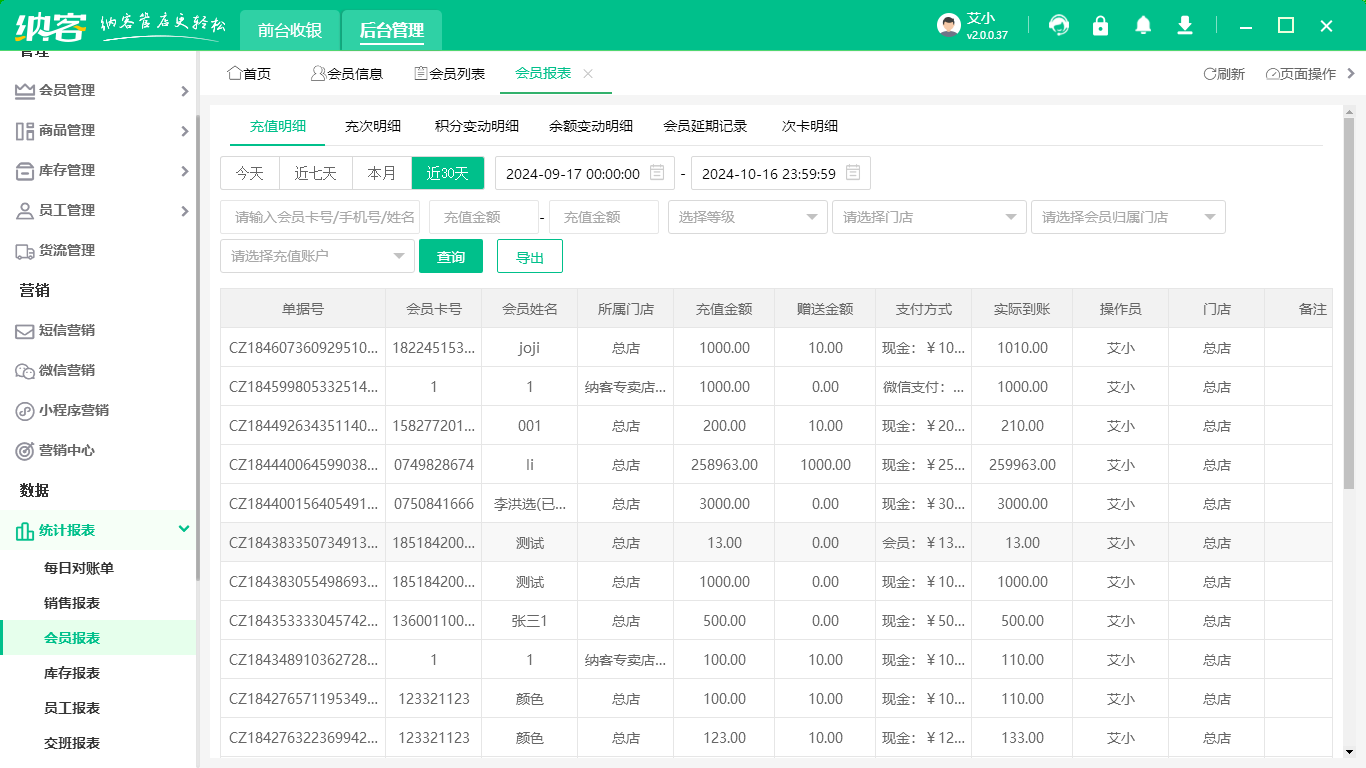Click the 导出 export button

coord(530,257)
